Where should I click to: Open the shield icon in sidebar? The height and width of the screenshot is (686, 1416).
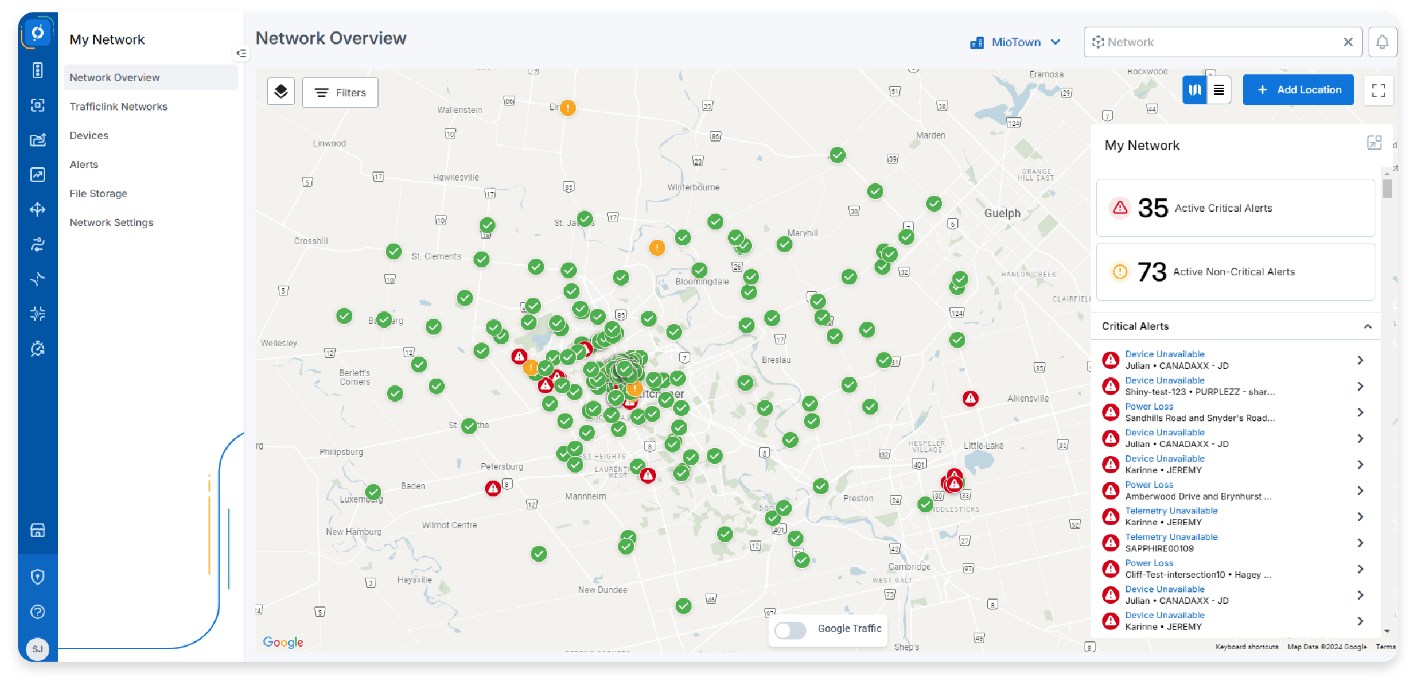click(x=38, y=577)
